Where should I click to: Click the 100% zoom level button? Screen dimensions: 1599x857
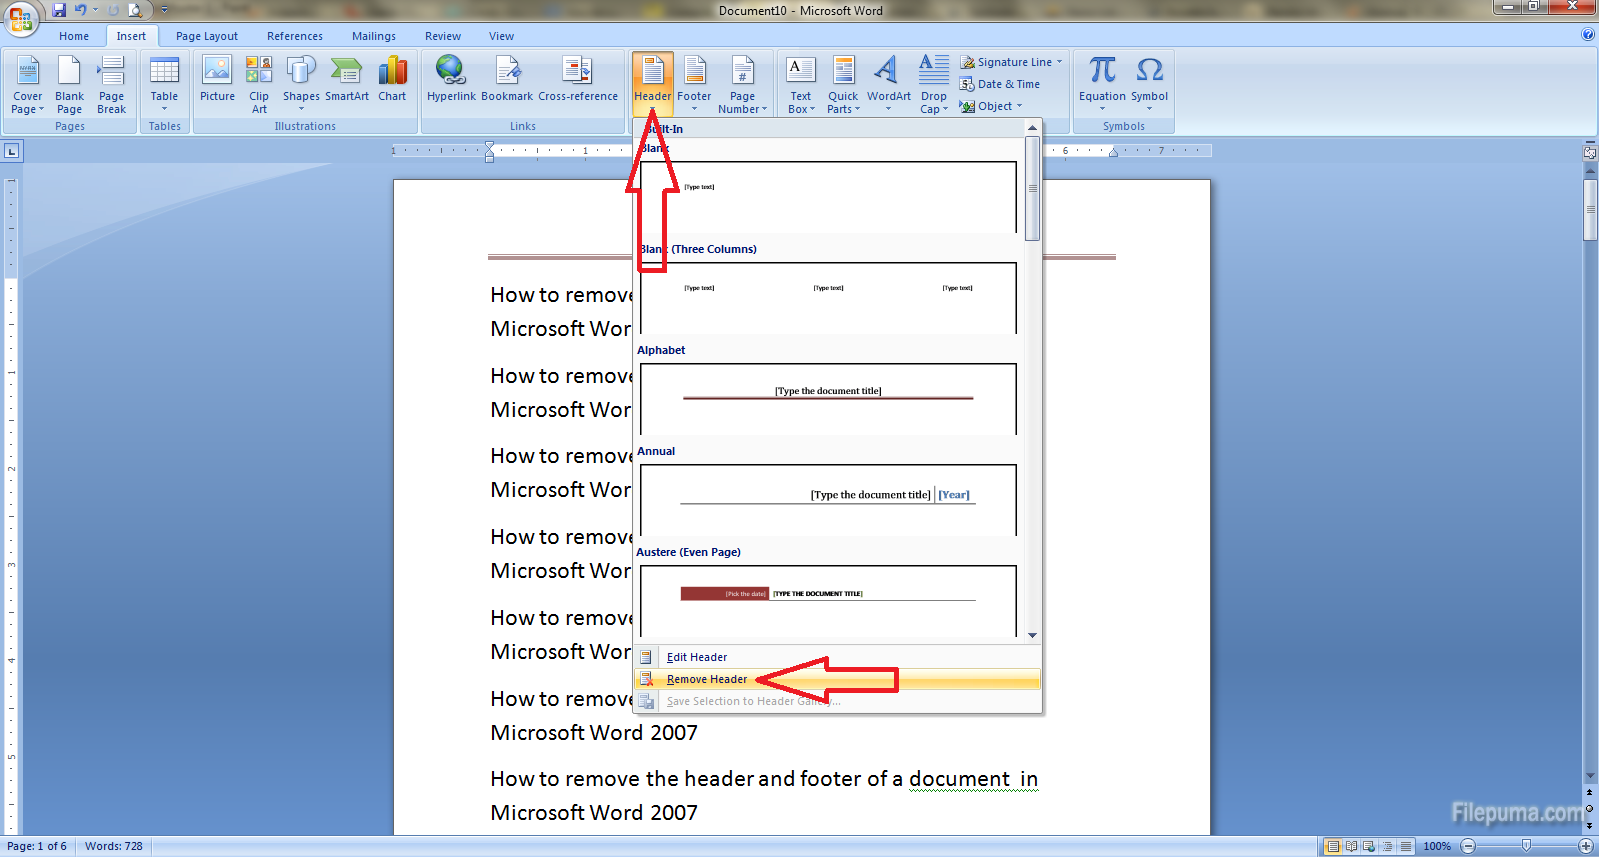(1437, 846)
